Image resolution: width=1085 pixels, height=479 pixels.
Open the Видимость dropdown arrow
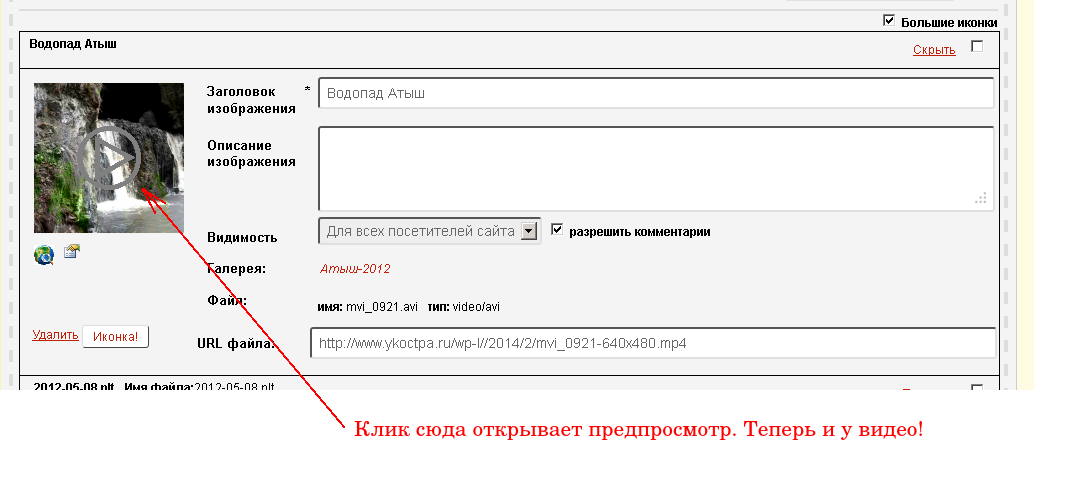pyautogui.click(x=530, y=231)
